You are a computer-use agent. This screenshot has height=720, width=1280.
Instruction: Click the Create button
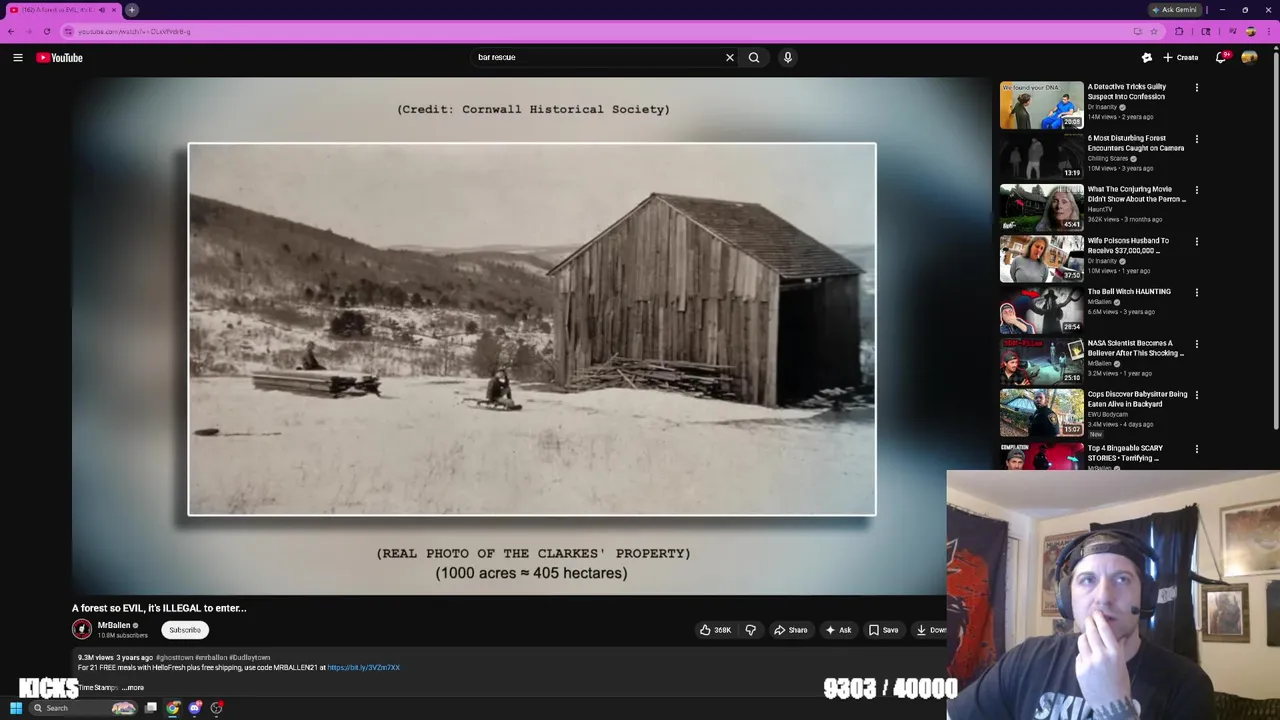[1181, 58]
